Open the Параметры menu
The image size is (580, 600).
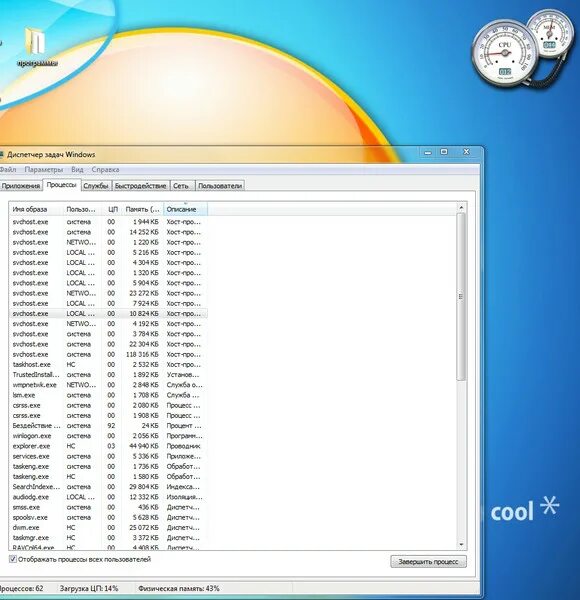click(x=44, y=169)
